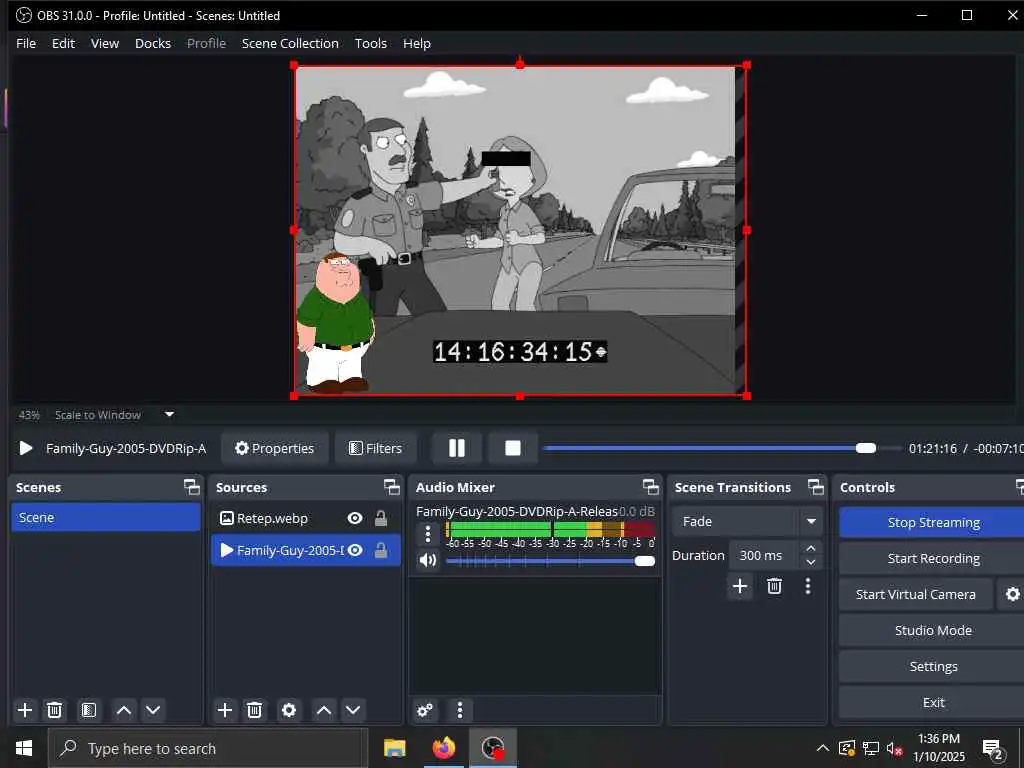Image resolution: width=1024 pixels, height=768 pixels.
Task: Open Audio Mixer bottom three-dot menu
Action: (460, 710)
